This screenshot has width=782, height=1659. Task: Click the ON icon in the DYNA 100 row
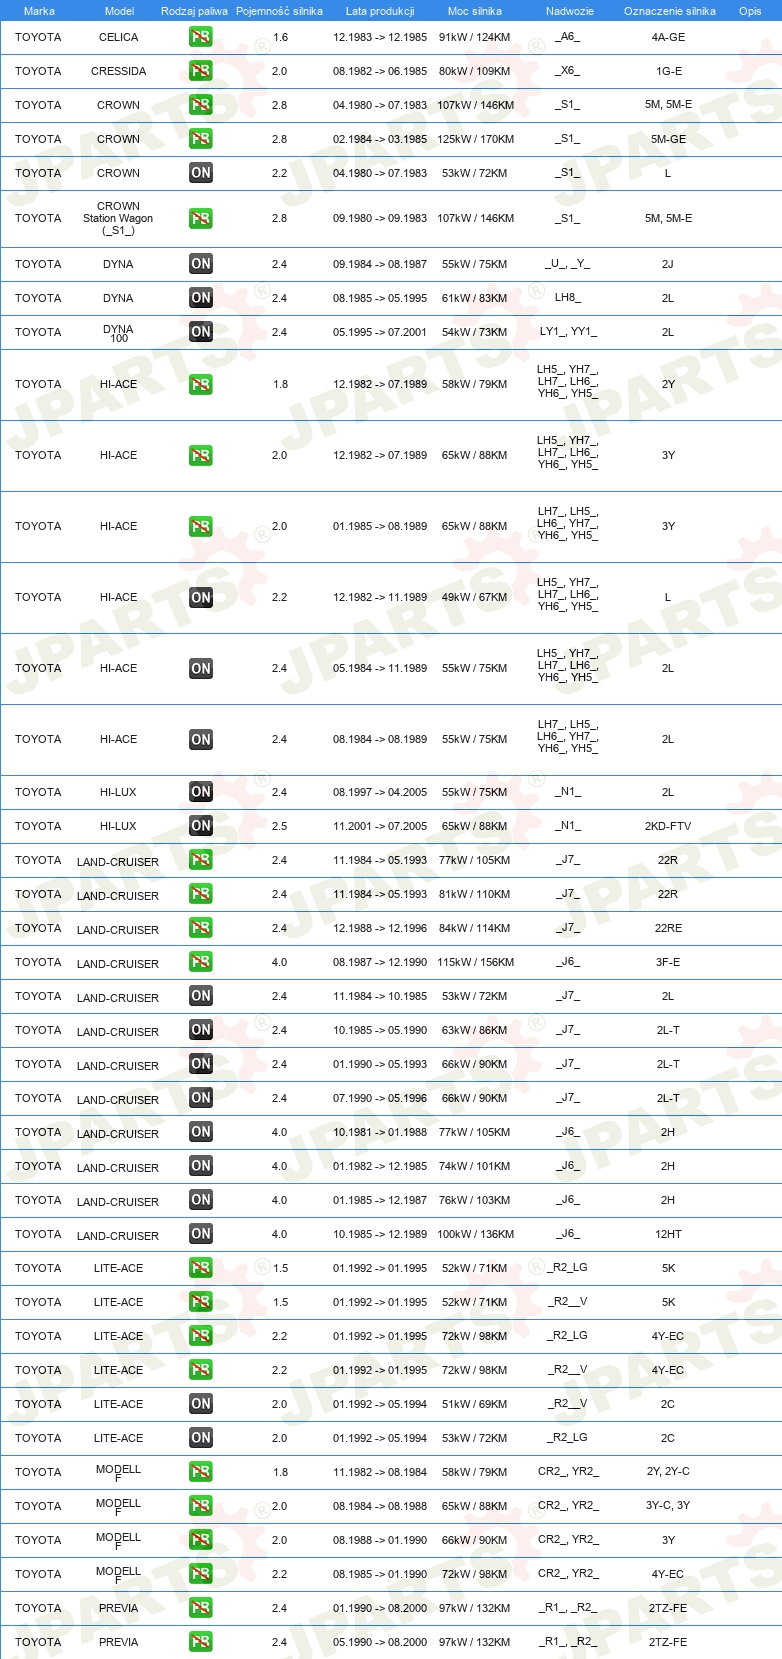coord(201,332)
